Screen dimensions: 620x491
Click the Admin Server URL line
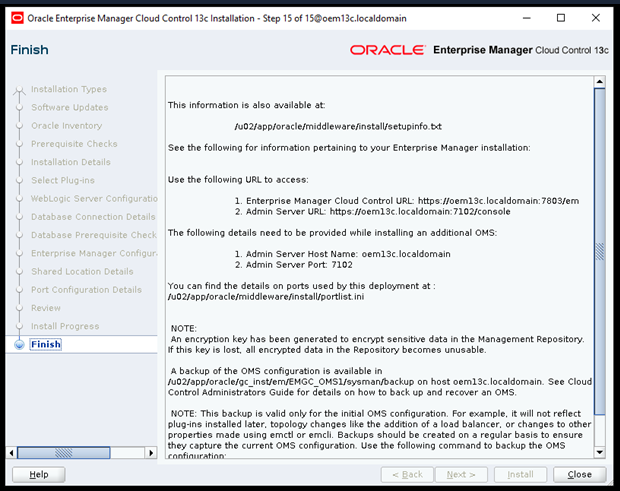point(372,212)
